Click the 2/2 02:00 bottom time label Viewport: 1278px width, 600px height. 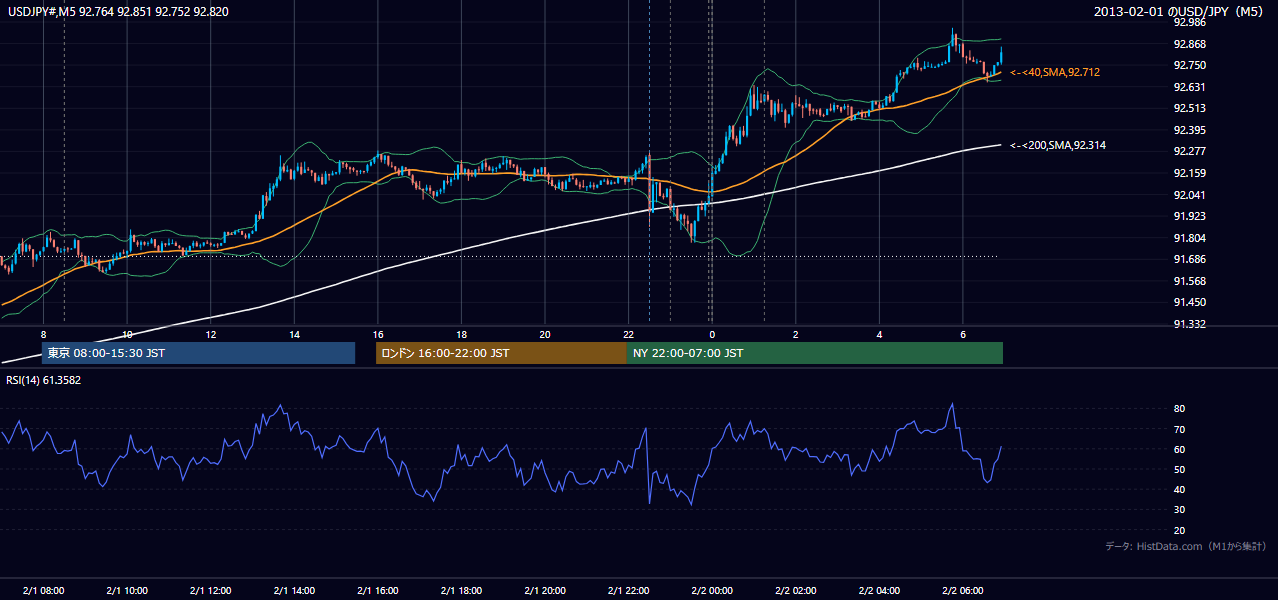tap(795, 591)
